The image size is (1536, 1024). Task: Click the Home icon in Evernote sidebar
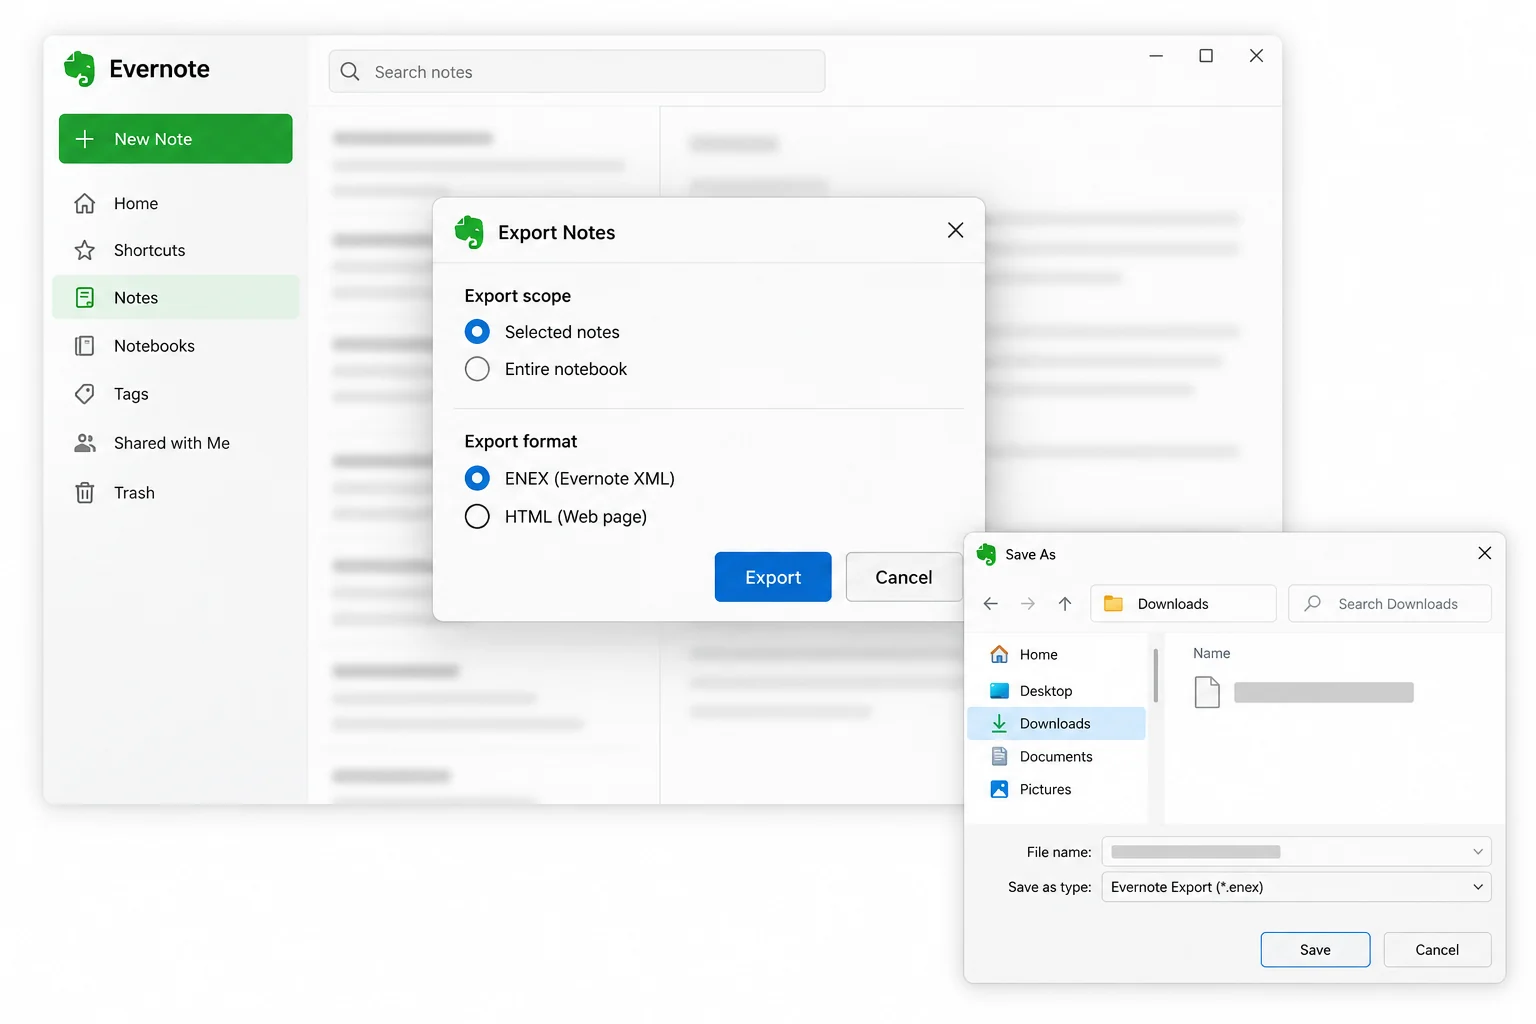(85, 203)
